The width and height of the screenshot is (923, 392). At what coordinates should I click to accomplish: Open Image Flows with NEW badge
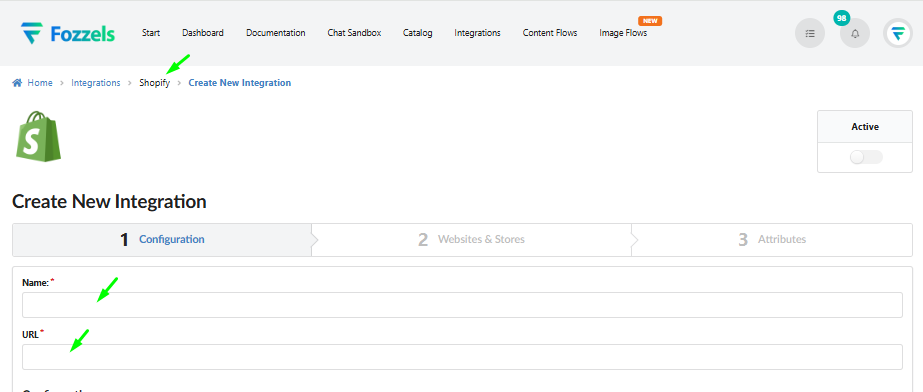click(x=623, y=33)
